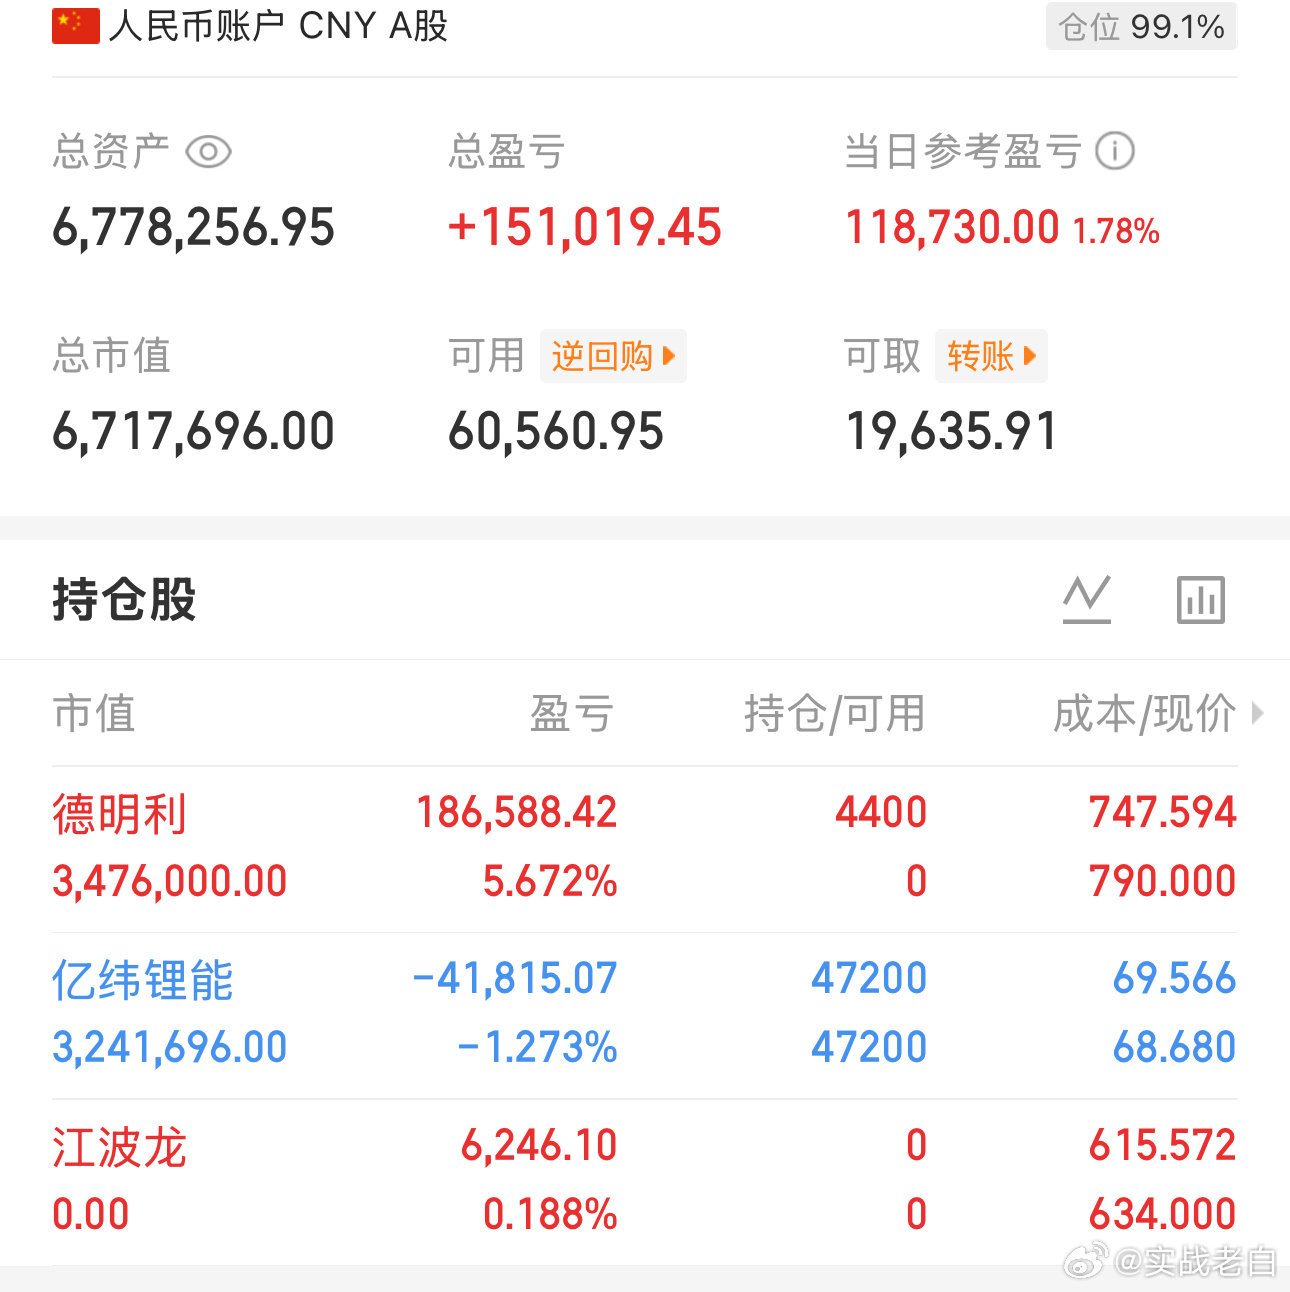Expand columns arrow after 成本/现价

pyautogui.click(x=1258, y=713)
